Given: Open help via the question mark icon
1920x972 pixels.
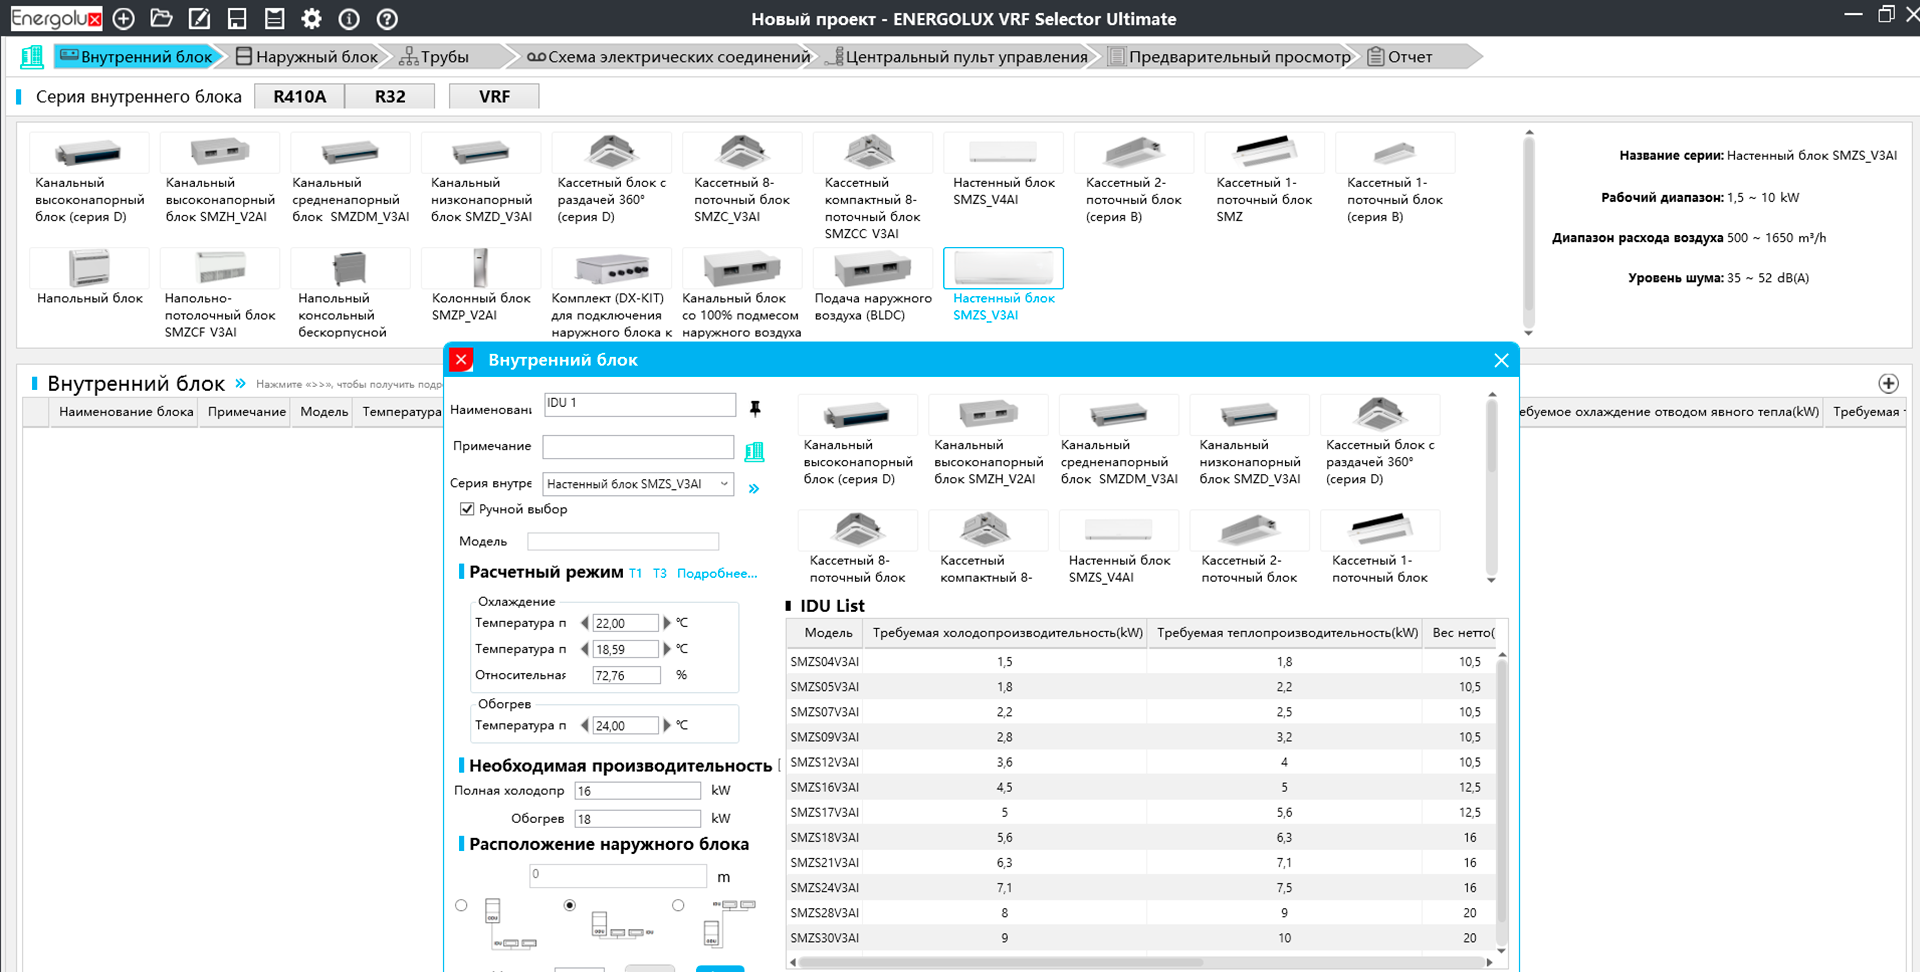Looking at the screenshot, I should [387, 18].
